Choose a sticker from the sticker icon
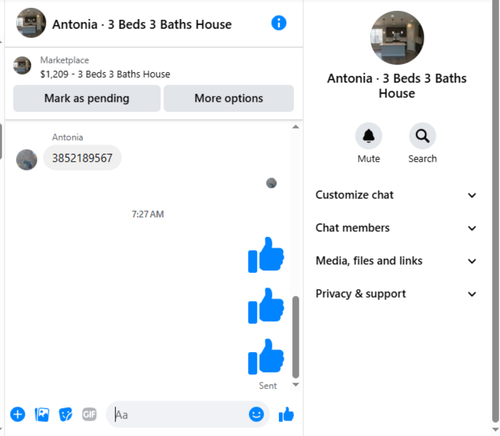500x436 pixels. (x=65, y=414)
